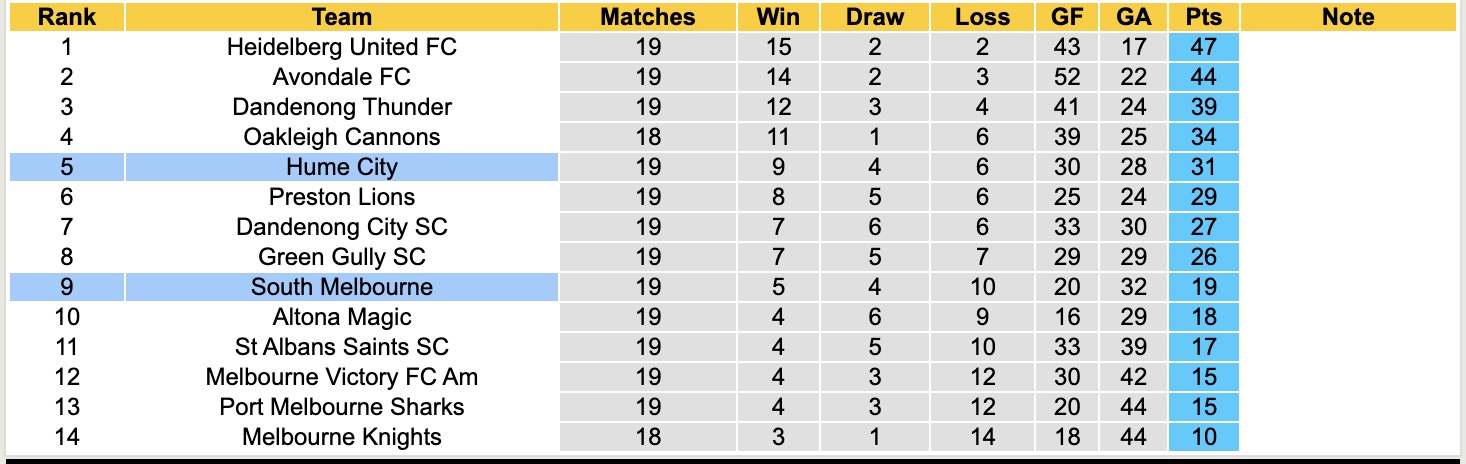The height and width of the screenshot is (464, 1466).
Task: Click Melbourne Victory FC Am team name
Action: pyautogui.click(x=341, y=377)
